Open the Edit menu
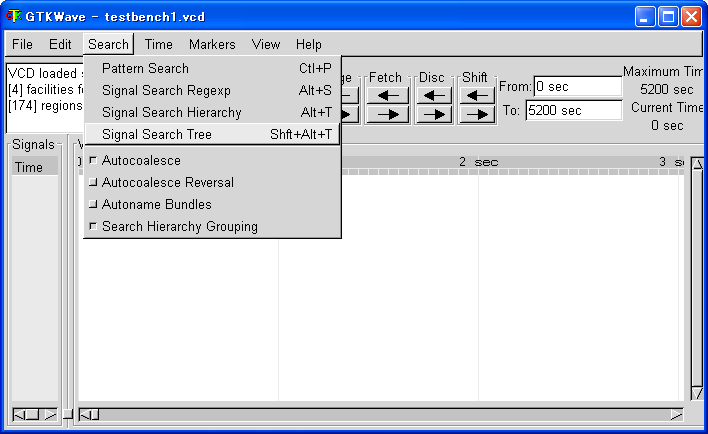The image size is (708, 434). pyautogui.click(x=60, y=44)
